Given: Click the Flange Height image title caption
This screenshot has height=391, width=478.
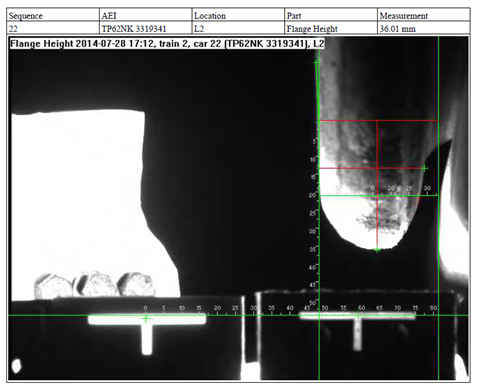Looking at the screenshot, I should click(x=167, y=44).
